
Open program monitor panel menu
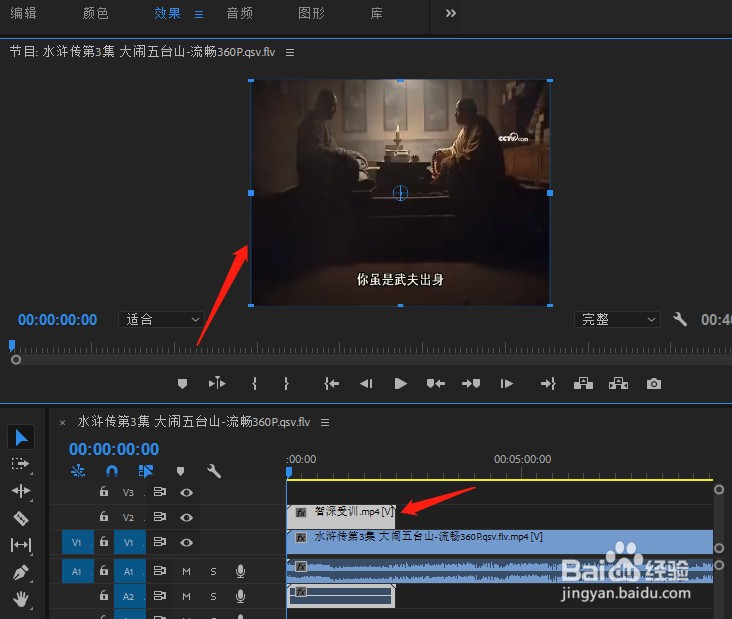[290, 52]
